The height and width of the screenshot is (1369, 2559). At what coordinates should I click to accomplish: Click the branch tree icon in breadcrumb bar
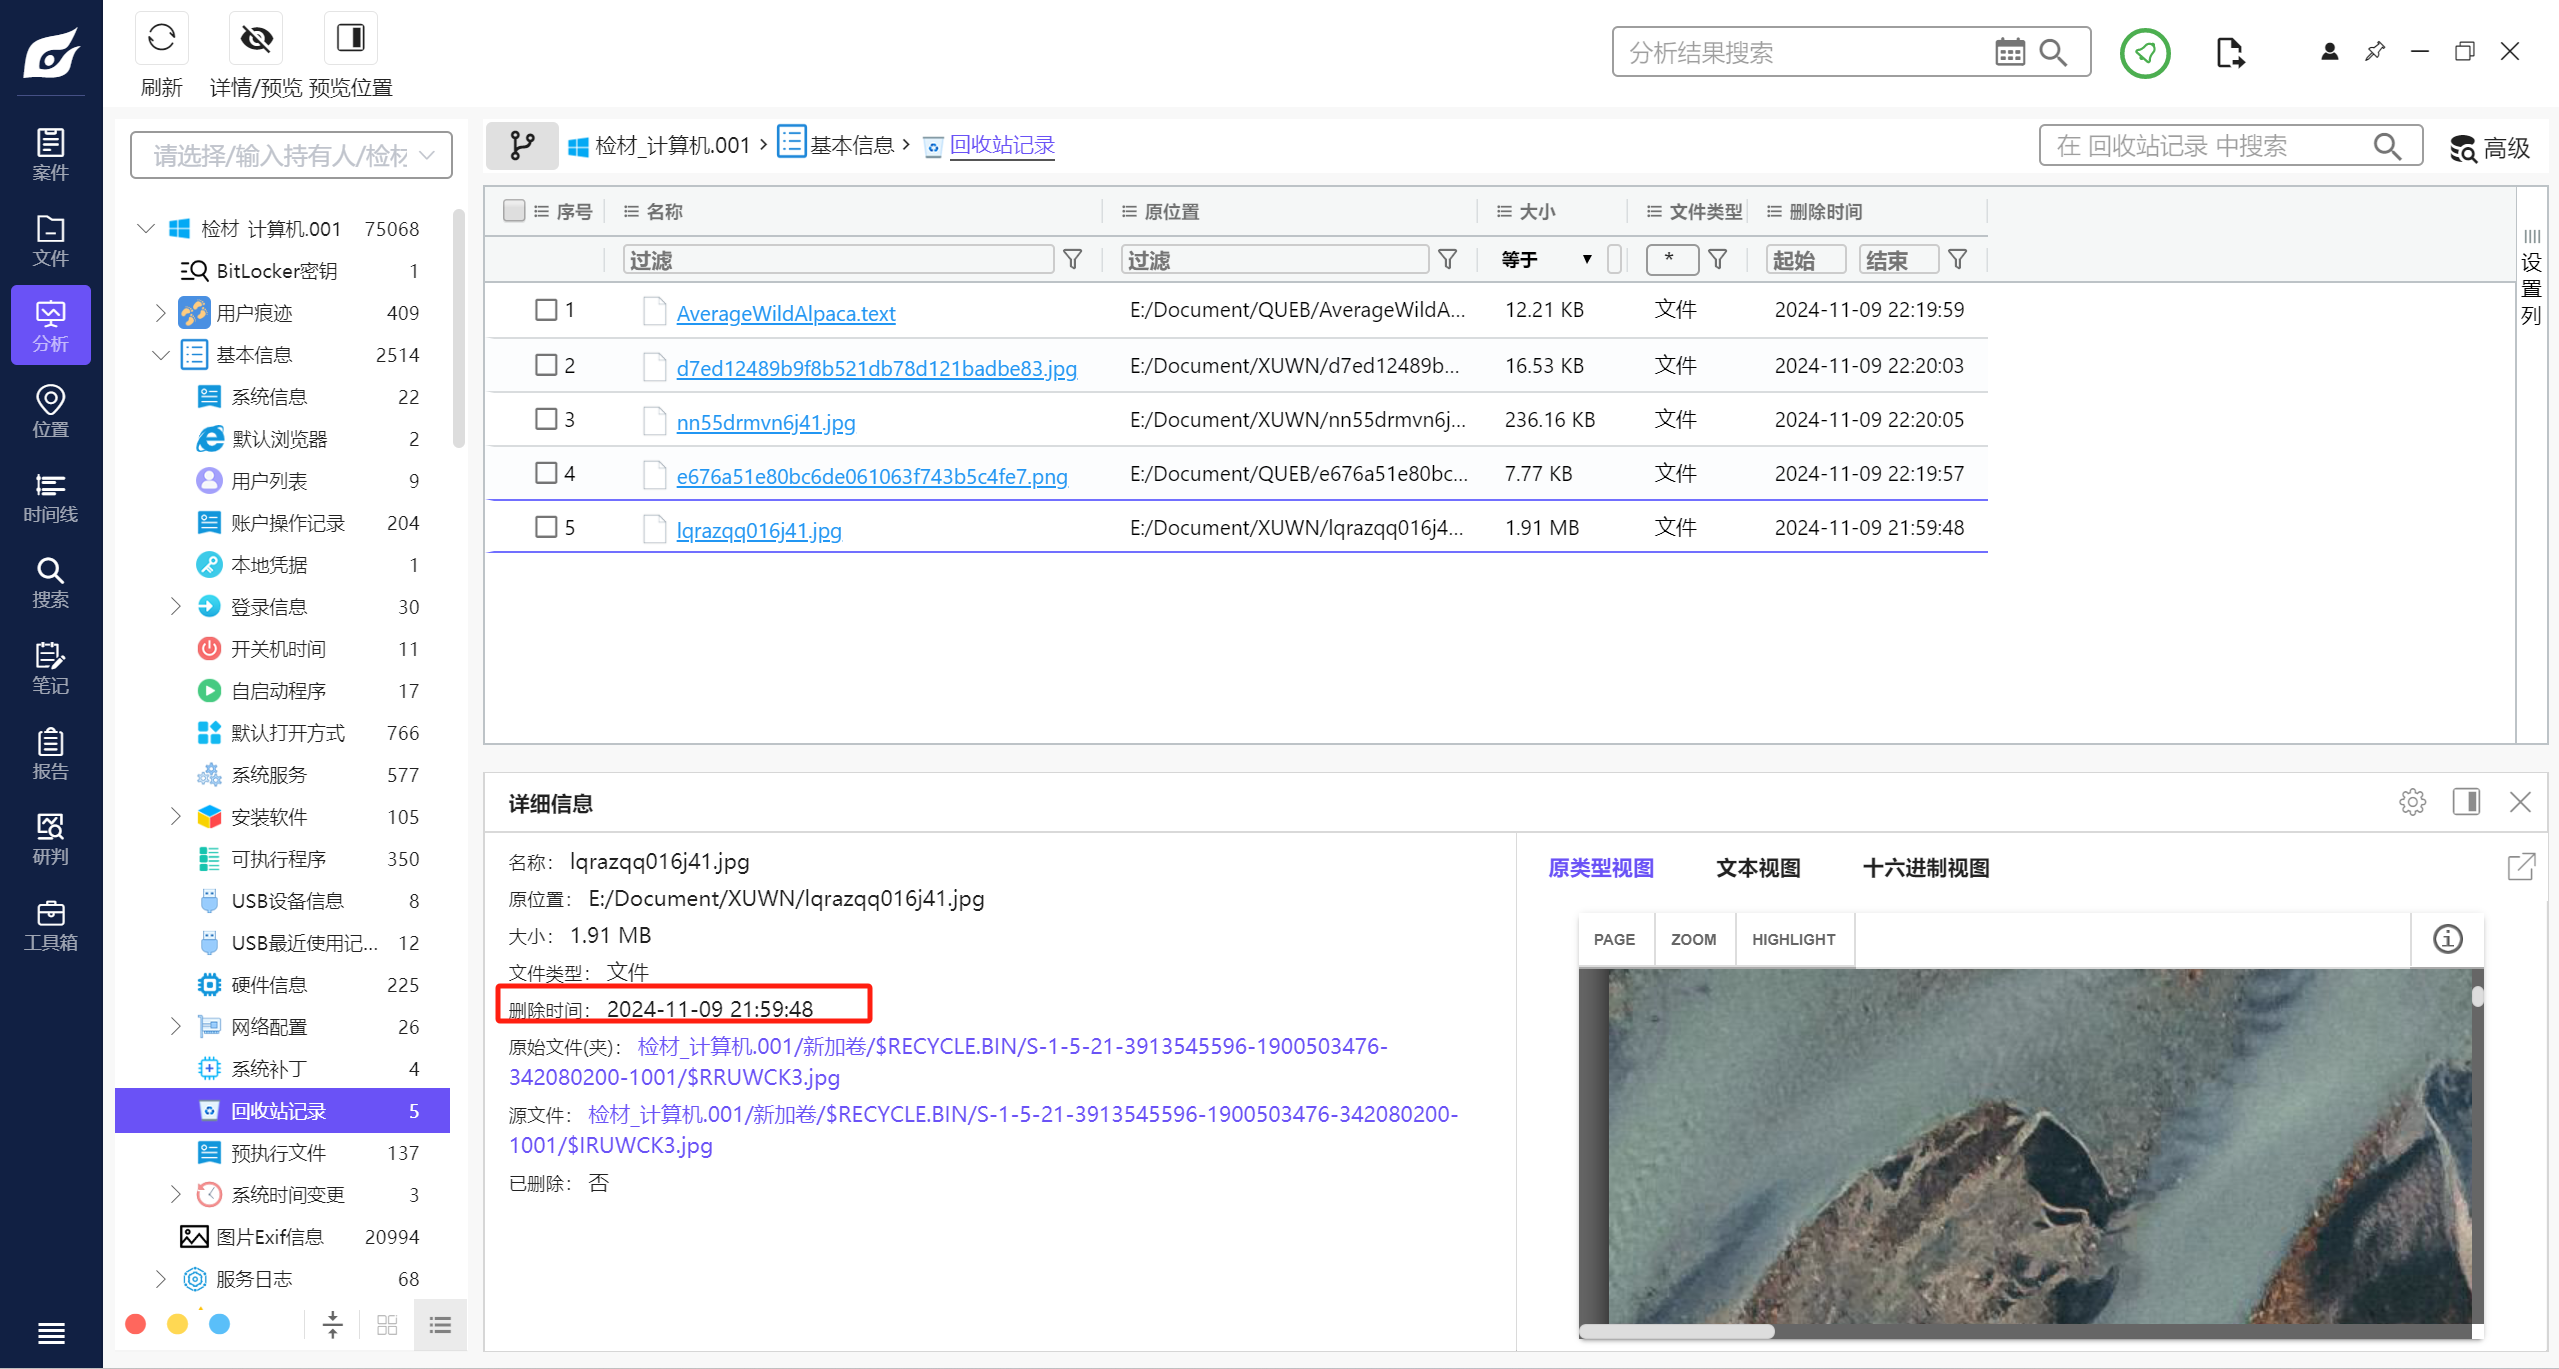tap(522, 146)
